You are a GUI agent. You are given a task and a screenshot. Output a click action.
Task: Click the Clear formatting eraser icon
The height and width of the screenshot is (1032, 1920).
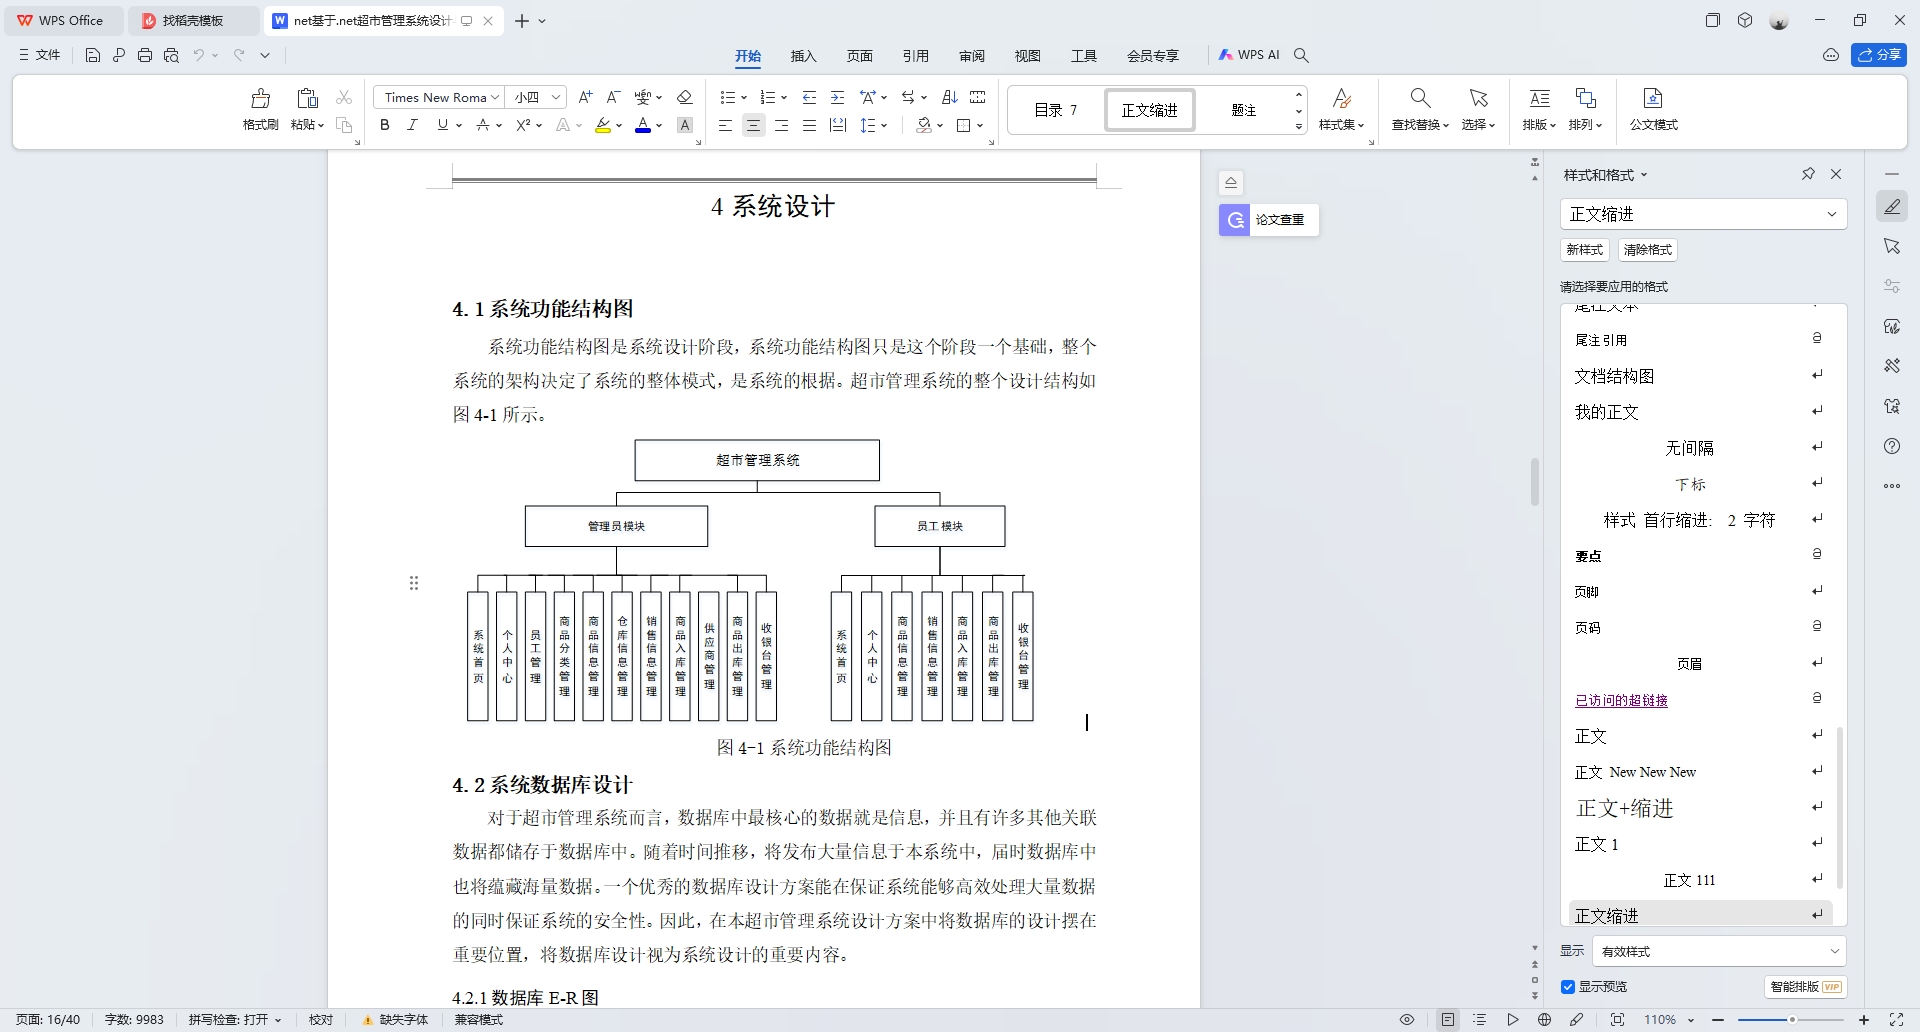[x=685, y=97]
